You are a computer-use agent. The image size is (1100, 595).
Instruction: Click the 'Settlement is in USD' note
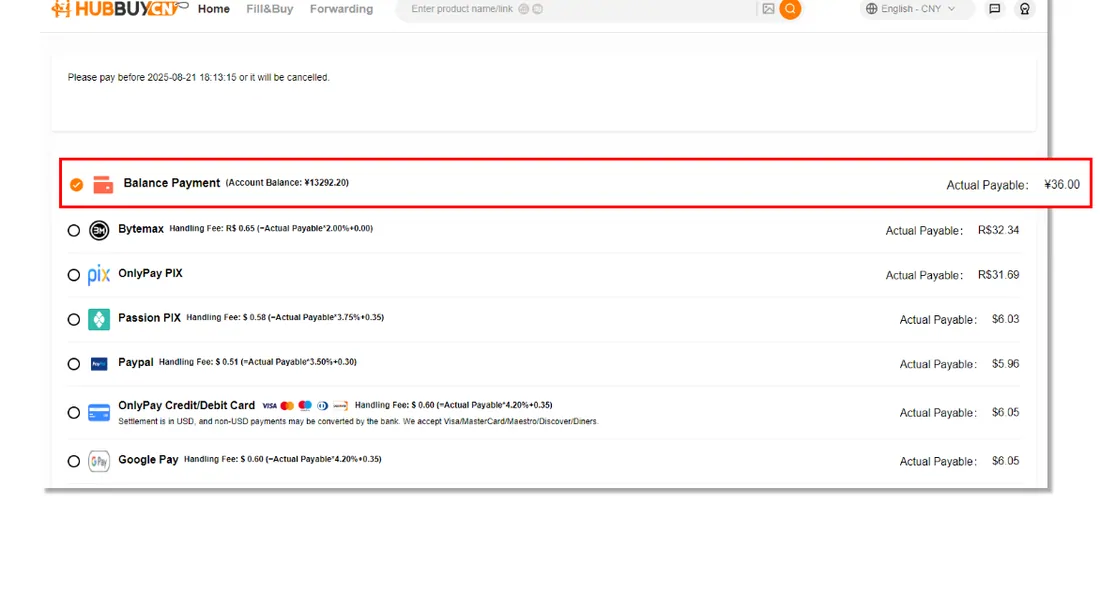tap(358, 422)
